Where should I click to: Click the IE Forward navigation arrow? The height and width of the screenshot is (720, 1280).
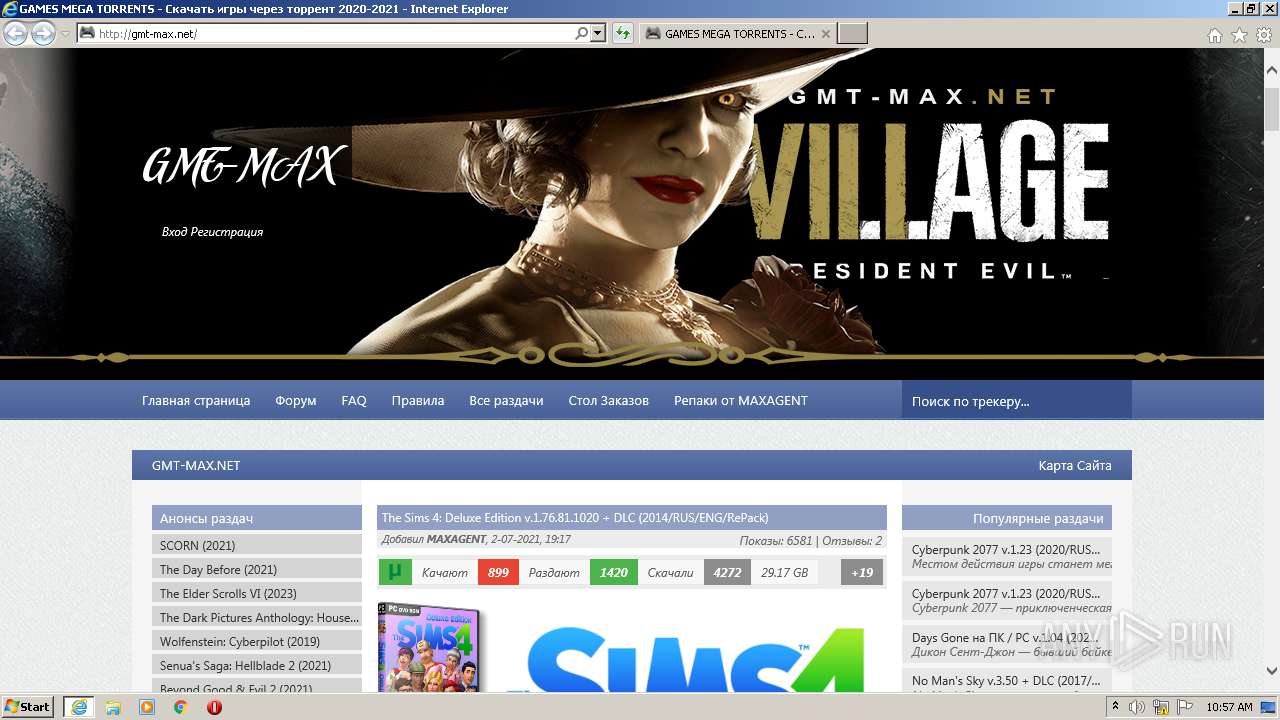coord(43,33)
